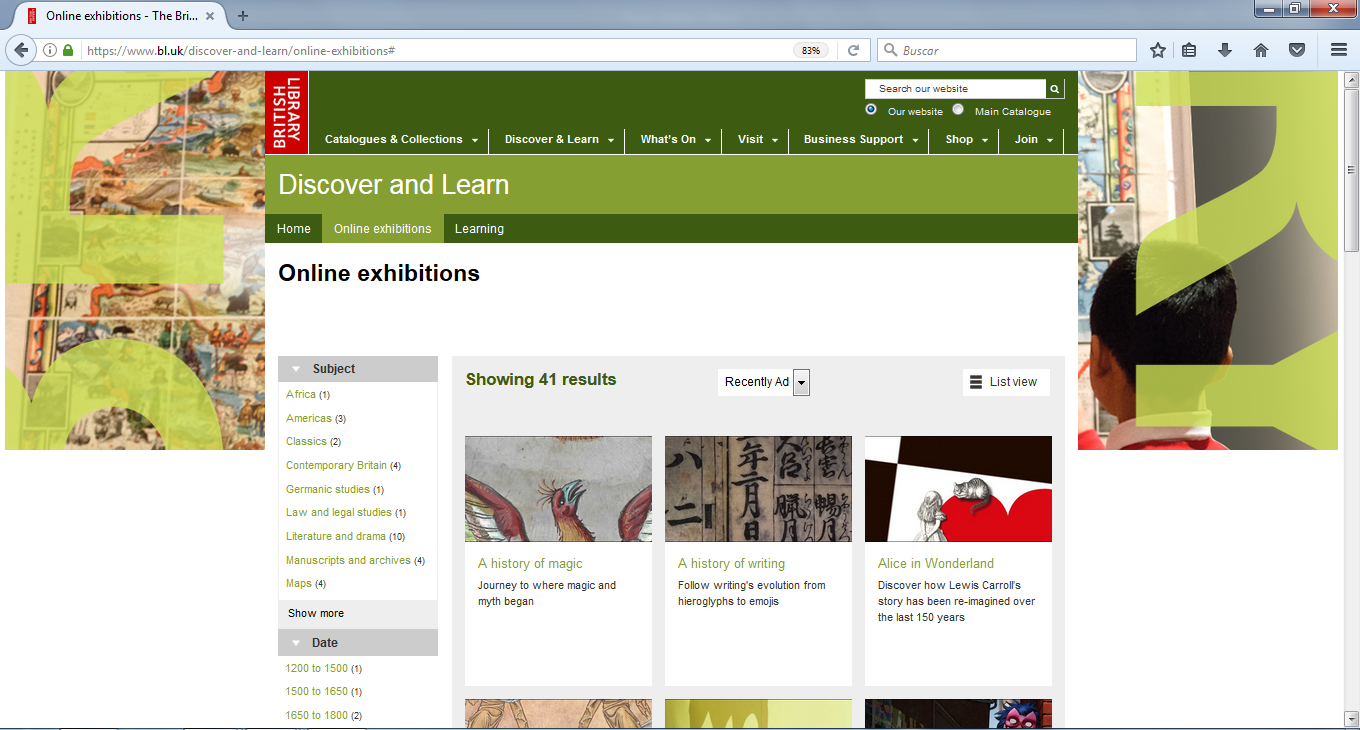Bookmark this page with the star icon
The image size is (1360, 730).
[1157, 50]
